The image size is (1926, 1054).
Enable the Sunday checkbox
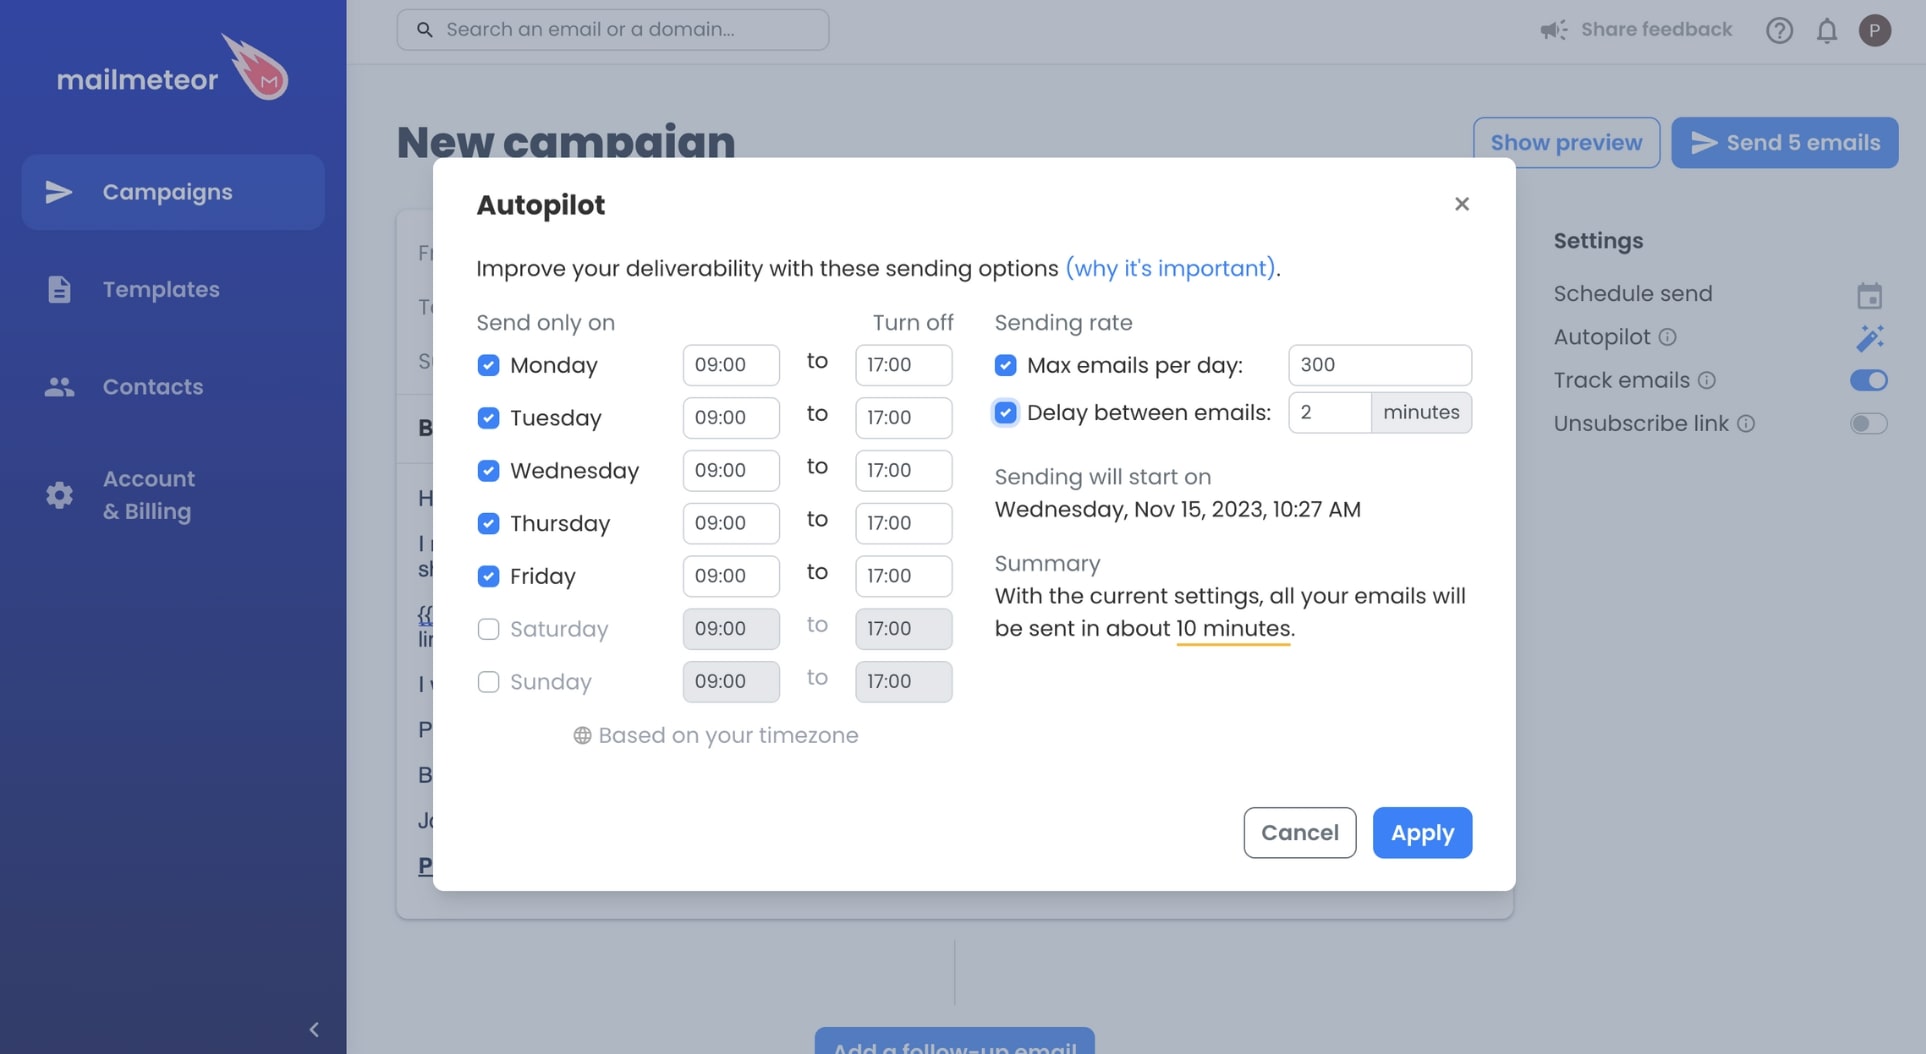(488, 682)
